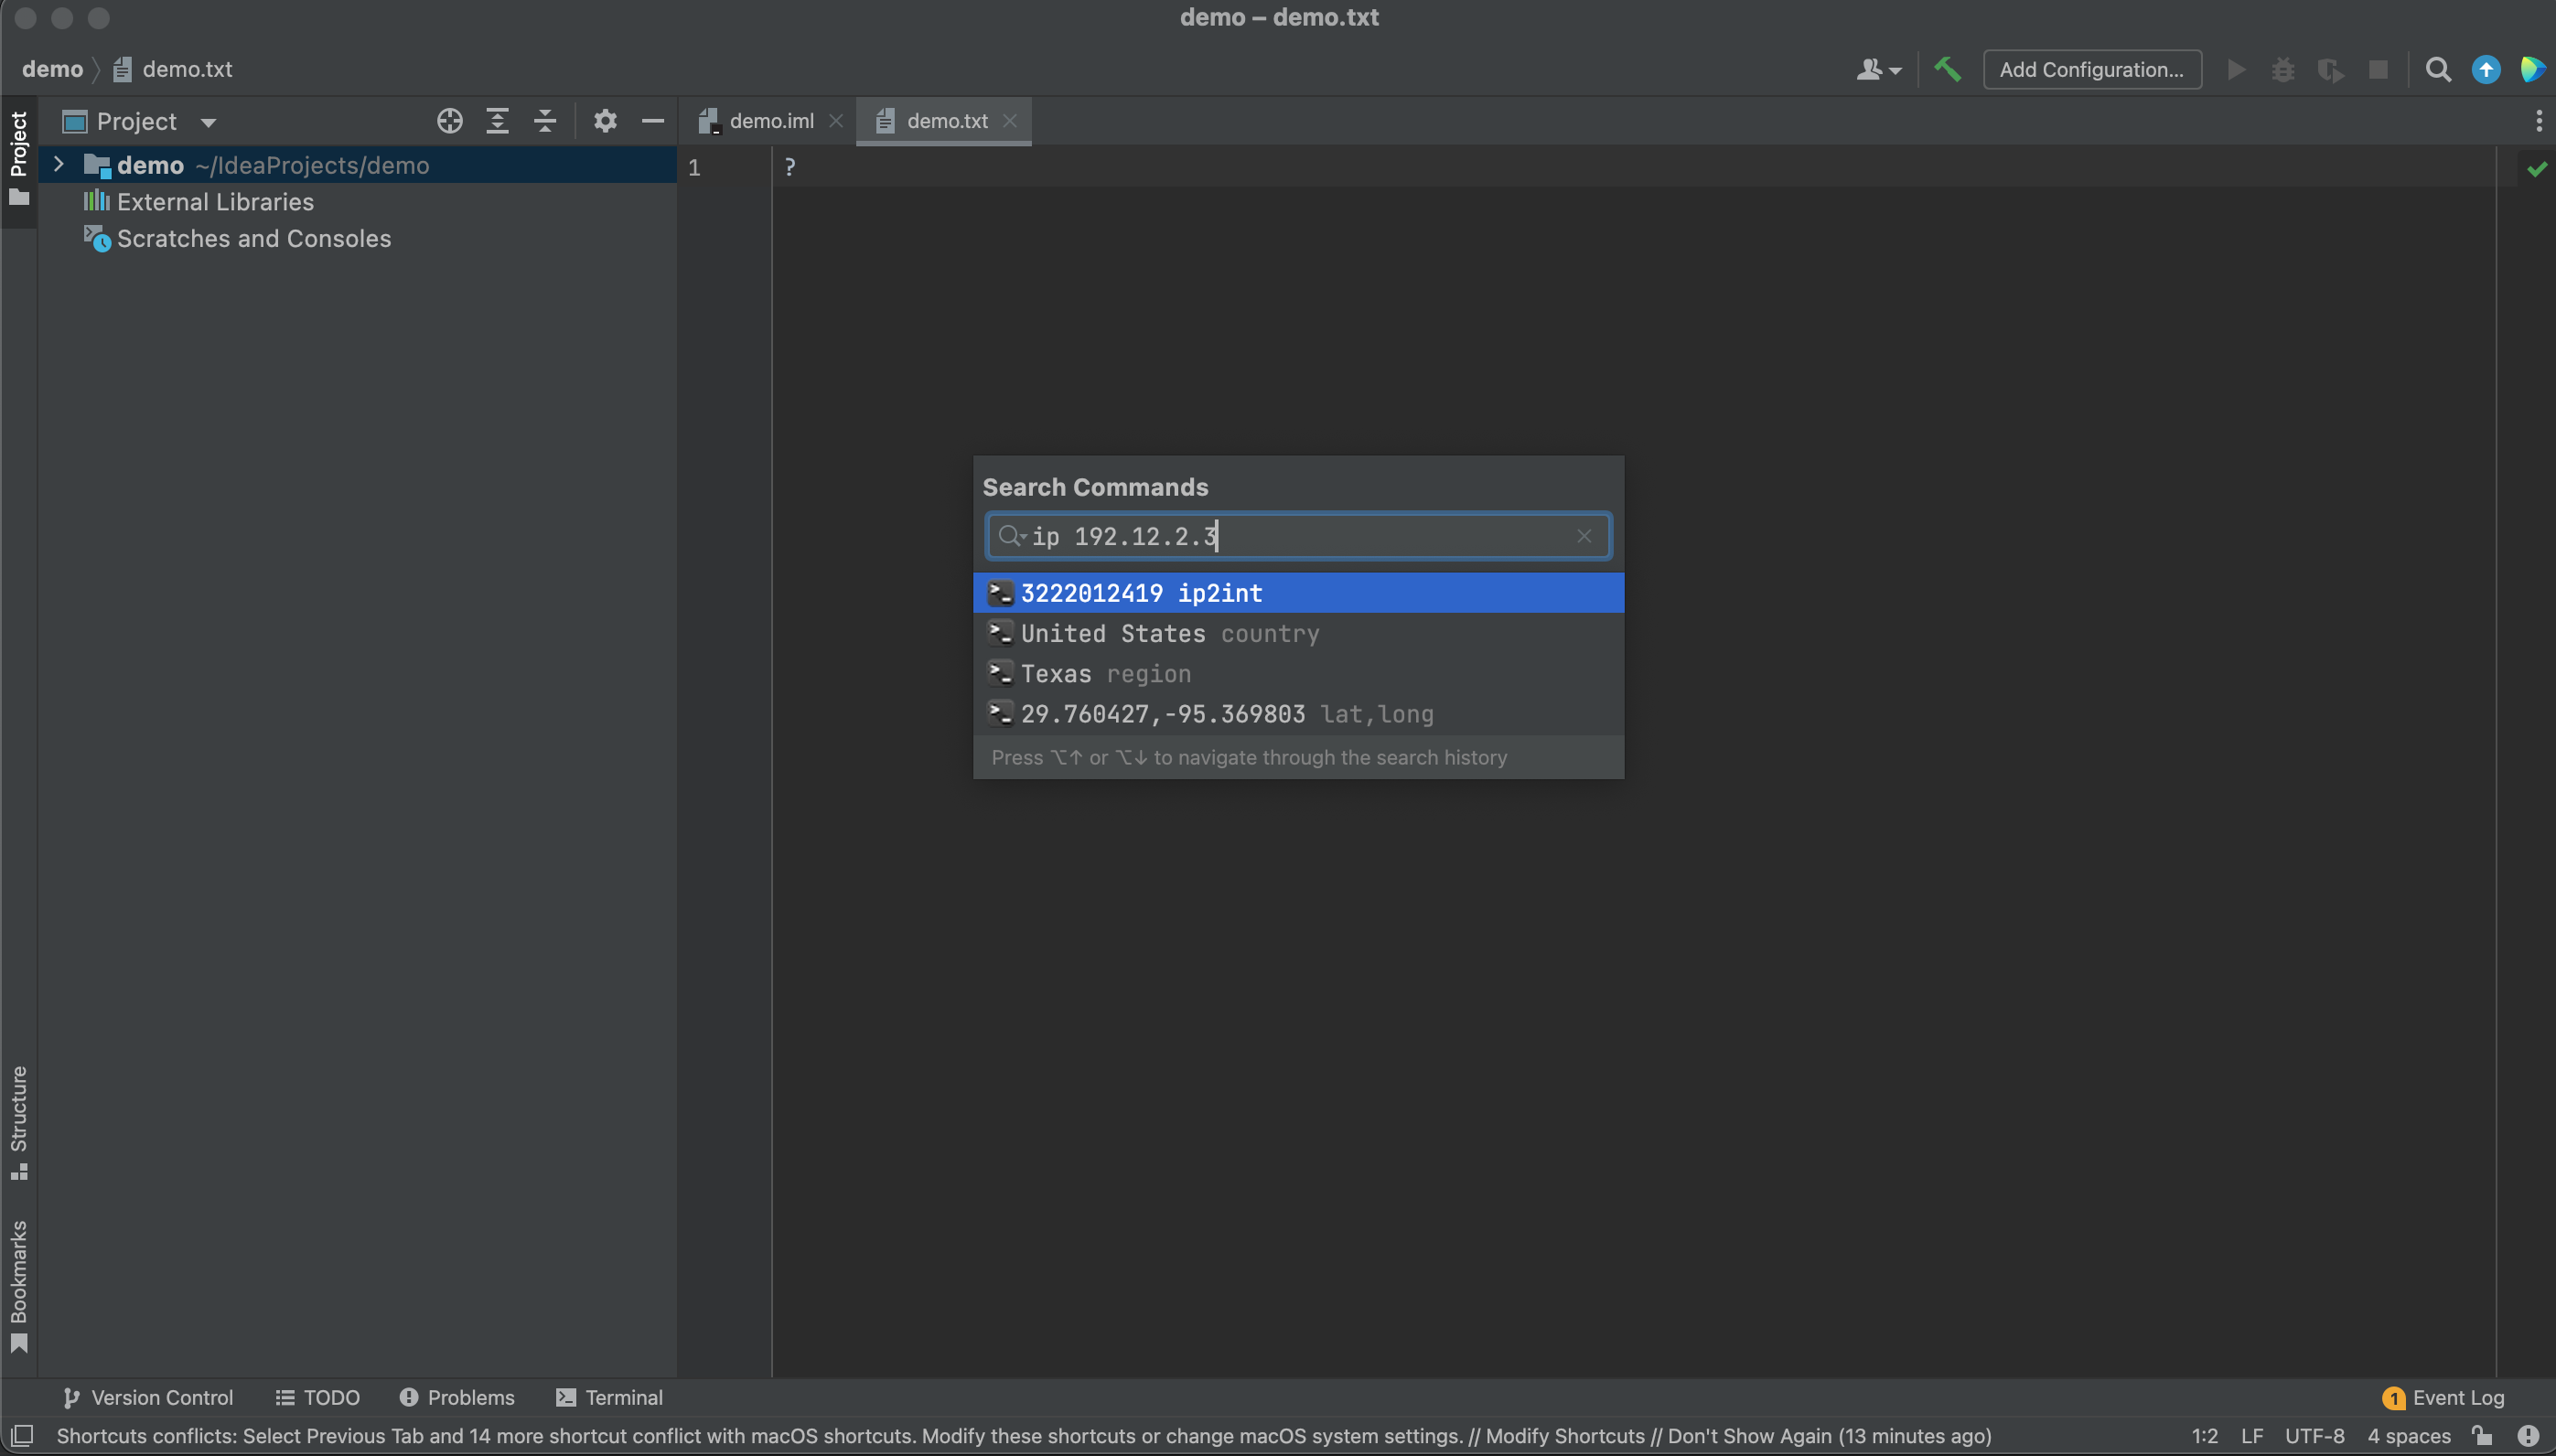
Task: Clear the Search Commands field with X
Action: (x=1583, y=536)
